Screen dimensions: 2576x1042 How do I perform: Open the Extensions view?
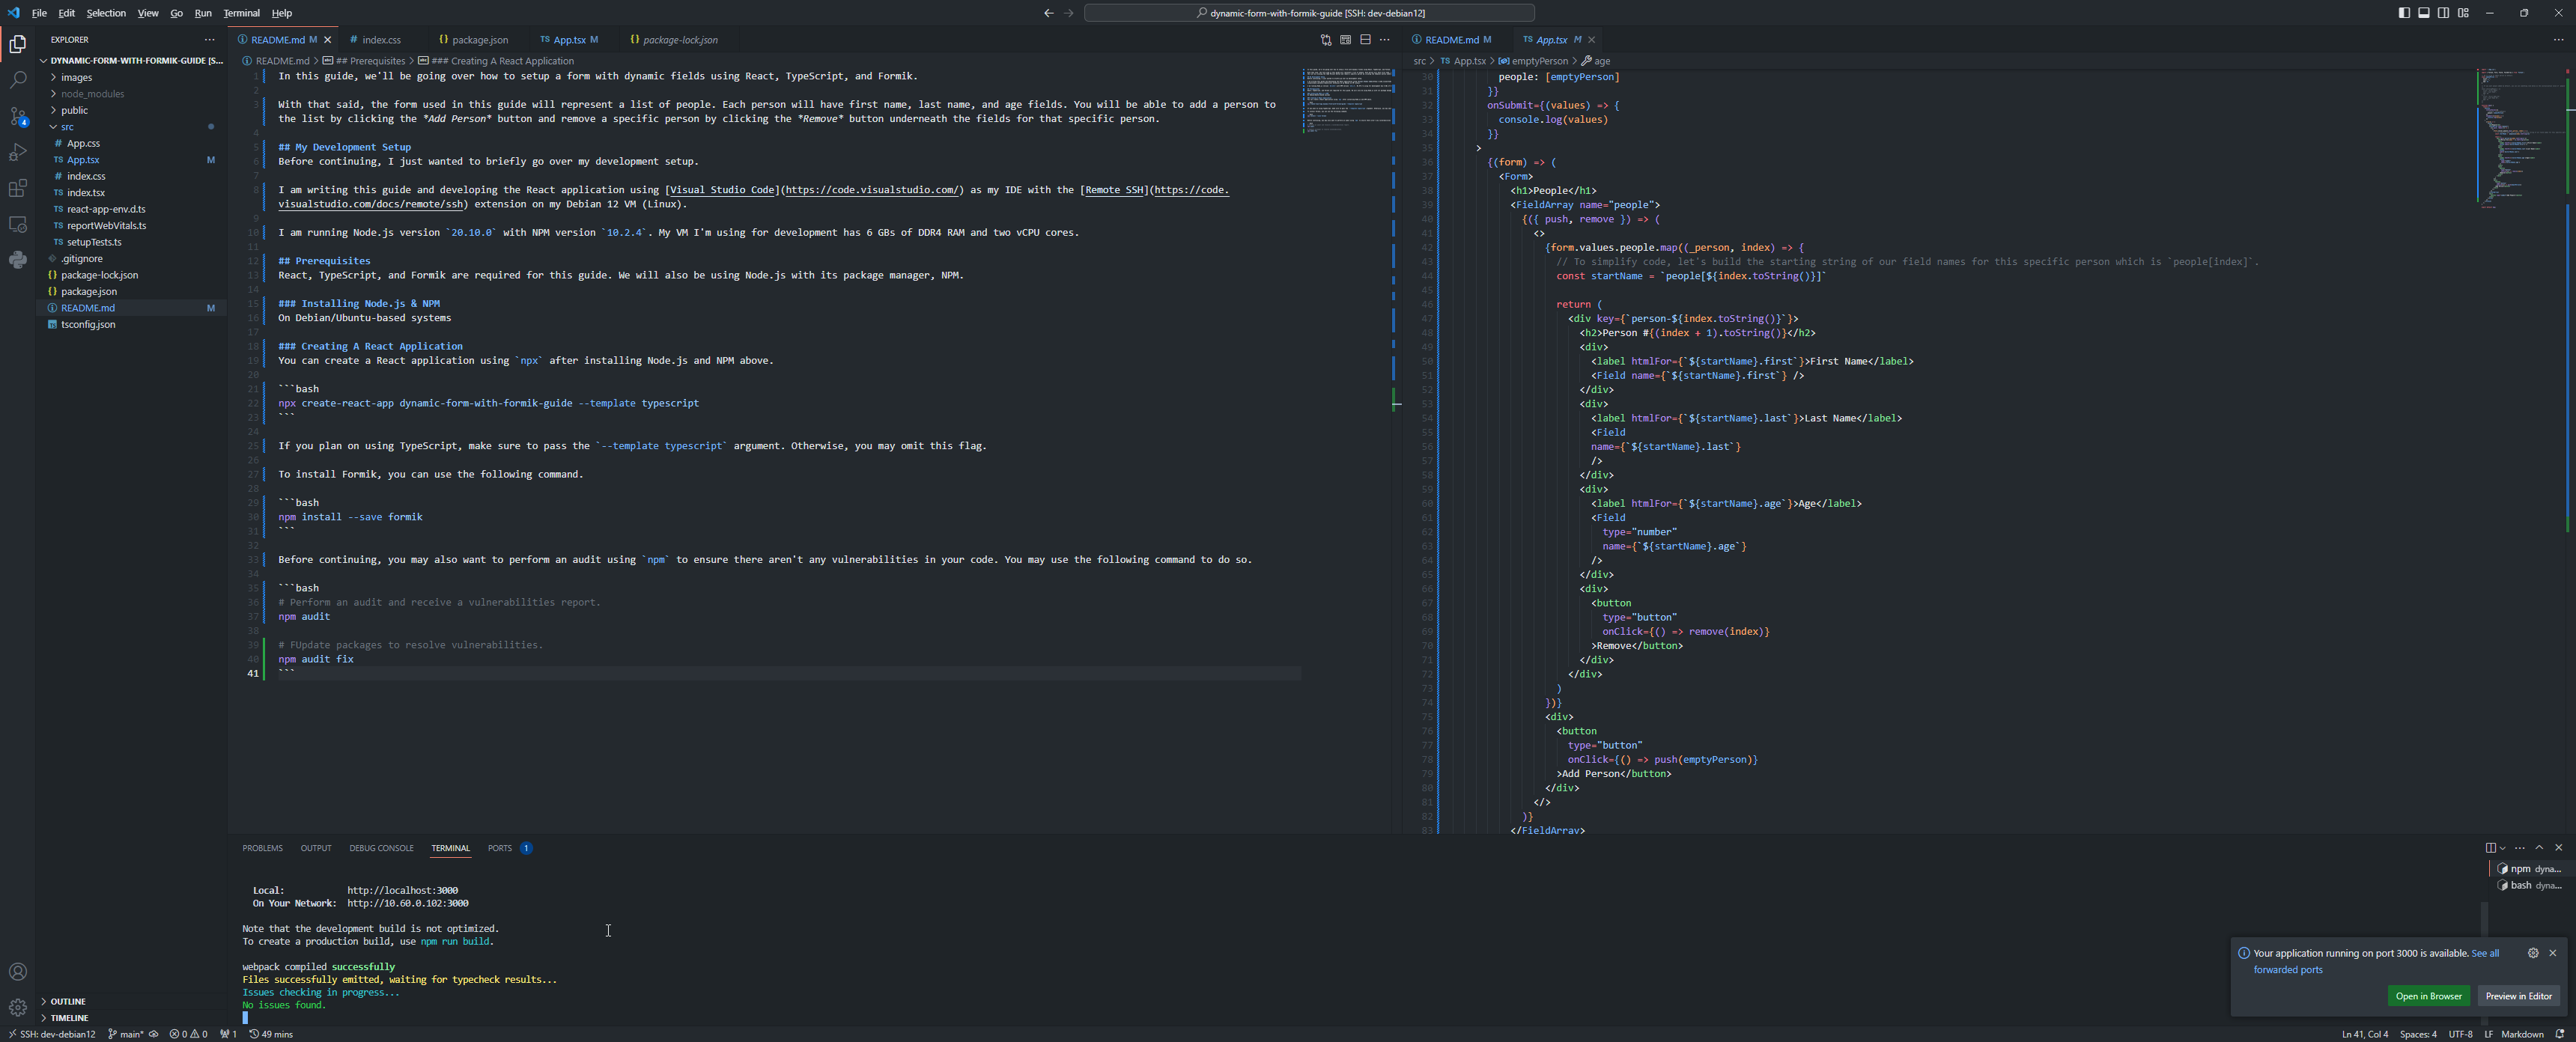point(17,188)
